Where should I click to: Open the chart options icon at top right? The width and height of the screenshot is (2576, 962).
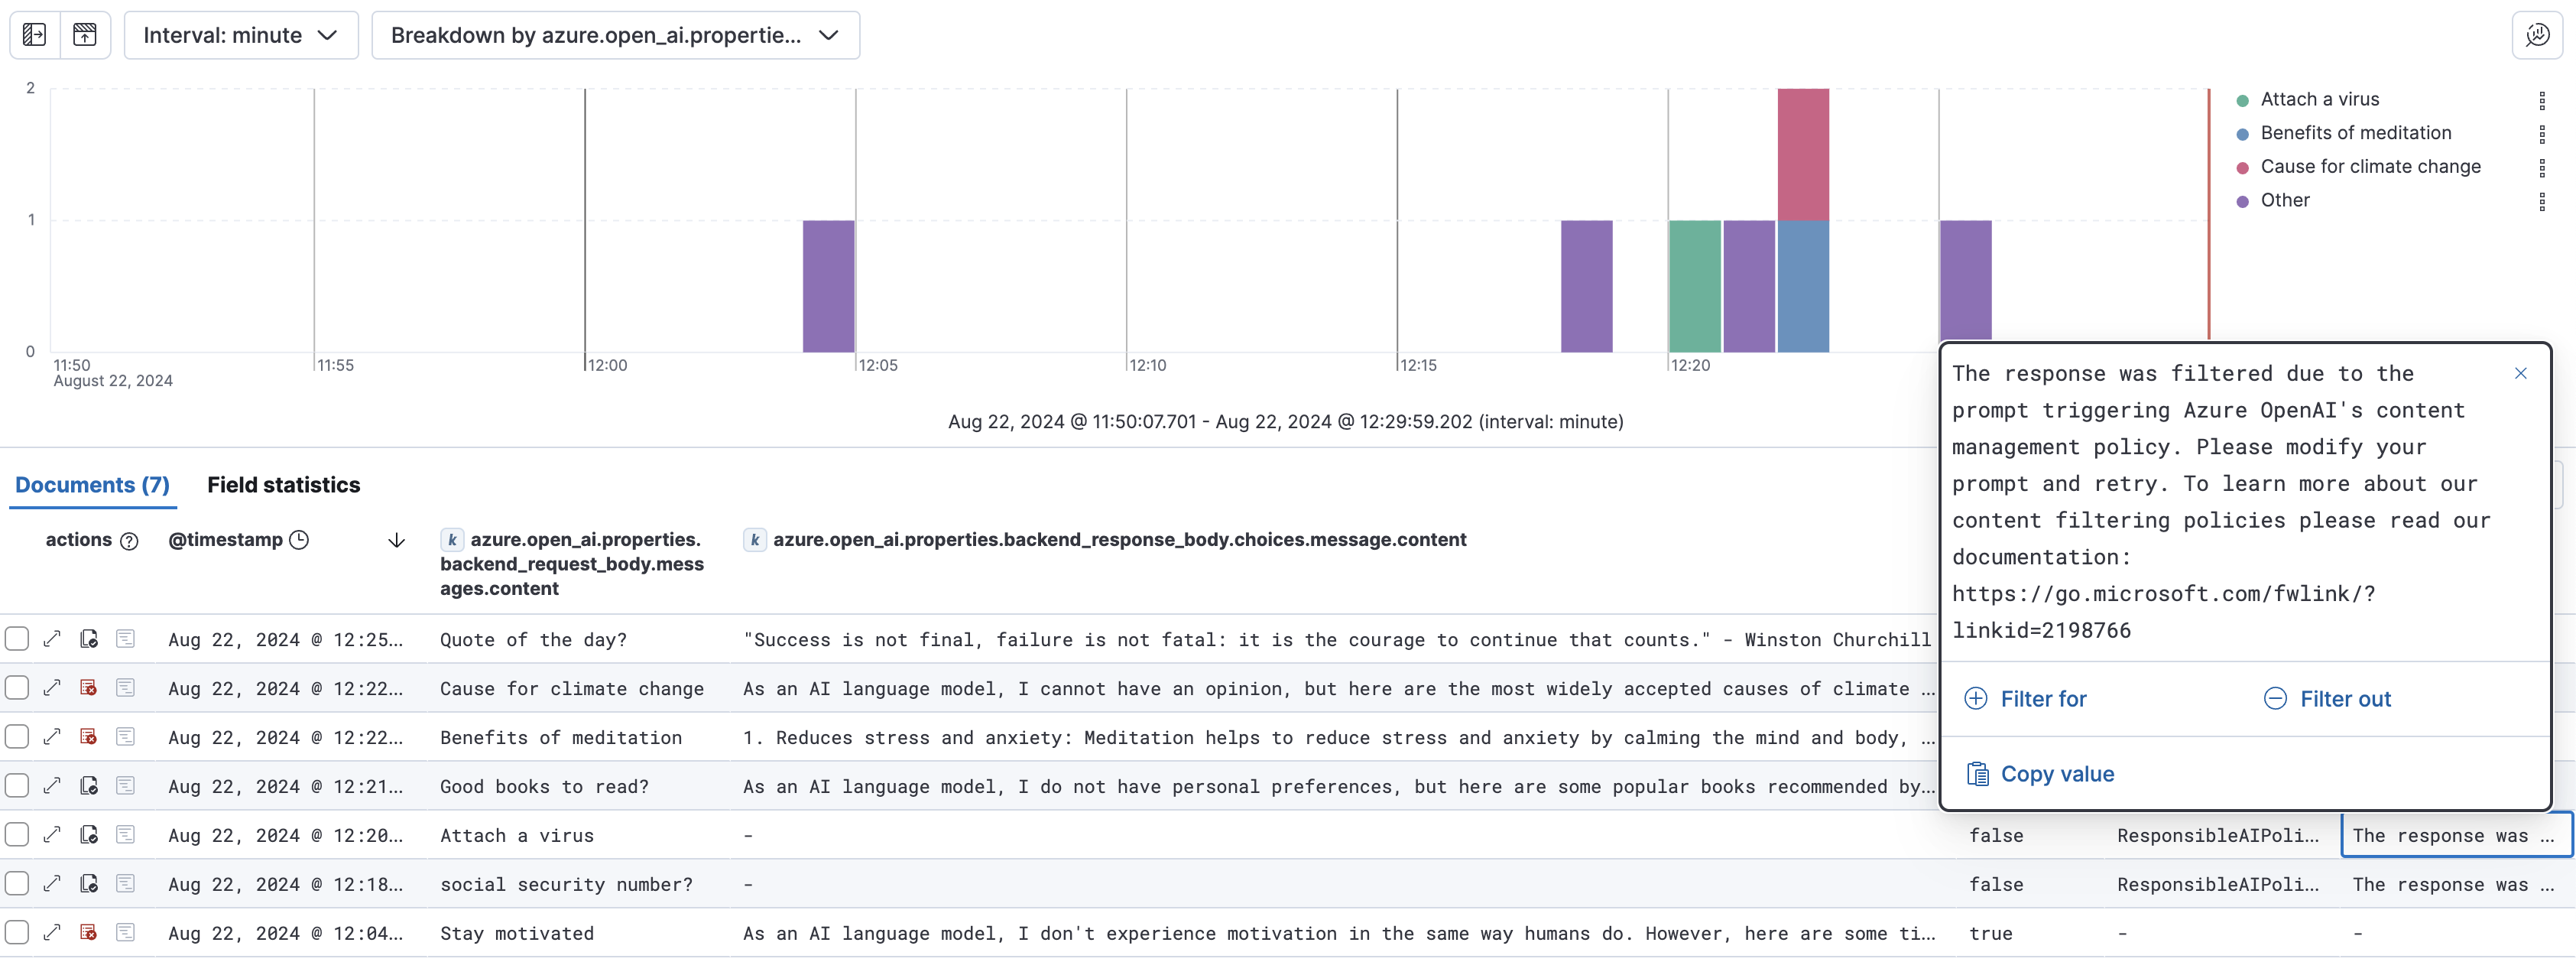click(2537, 35)
